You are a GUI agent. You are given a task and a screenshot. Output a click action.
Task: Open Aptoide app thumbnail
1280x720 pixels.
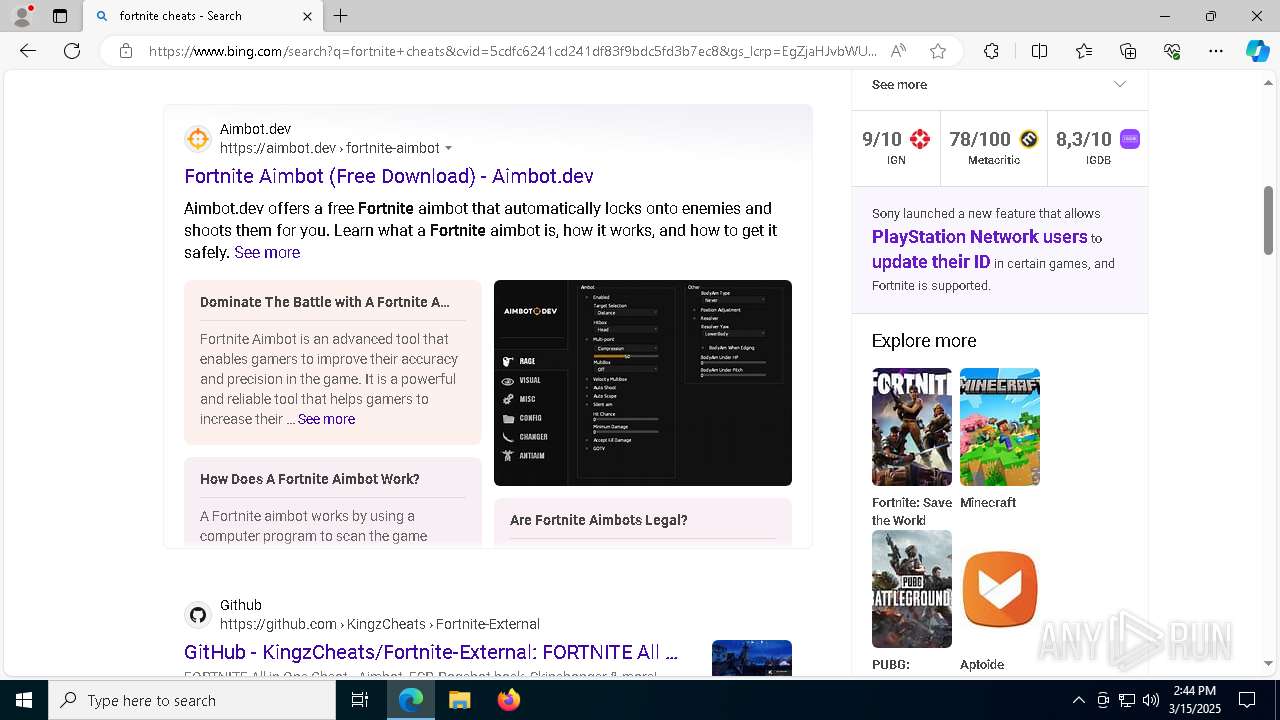[x=1000, y=589]
